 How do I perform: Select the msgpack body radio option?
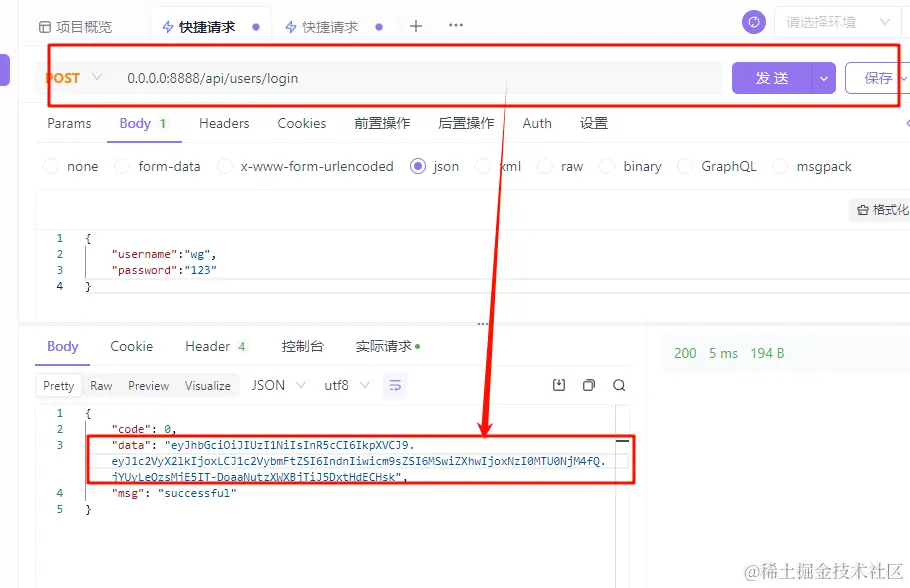tap(781, 167)
